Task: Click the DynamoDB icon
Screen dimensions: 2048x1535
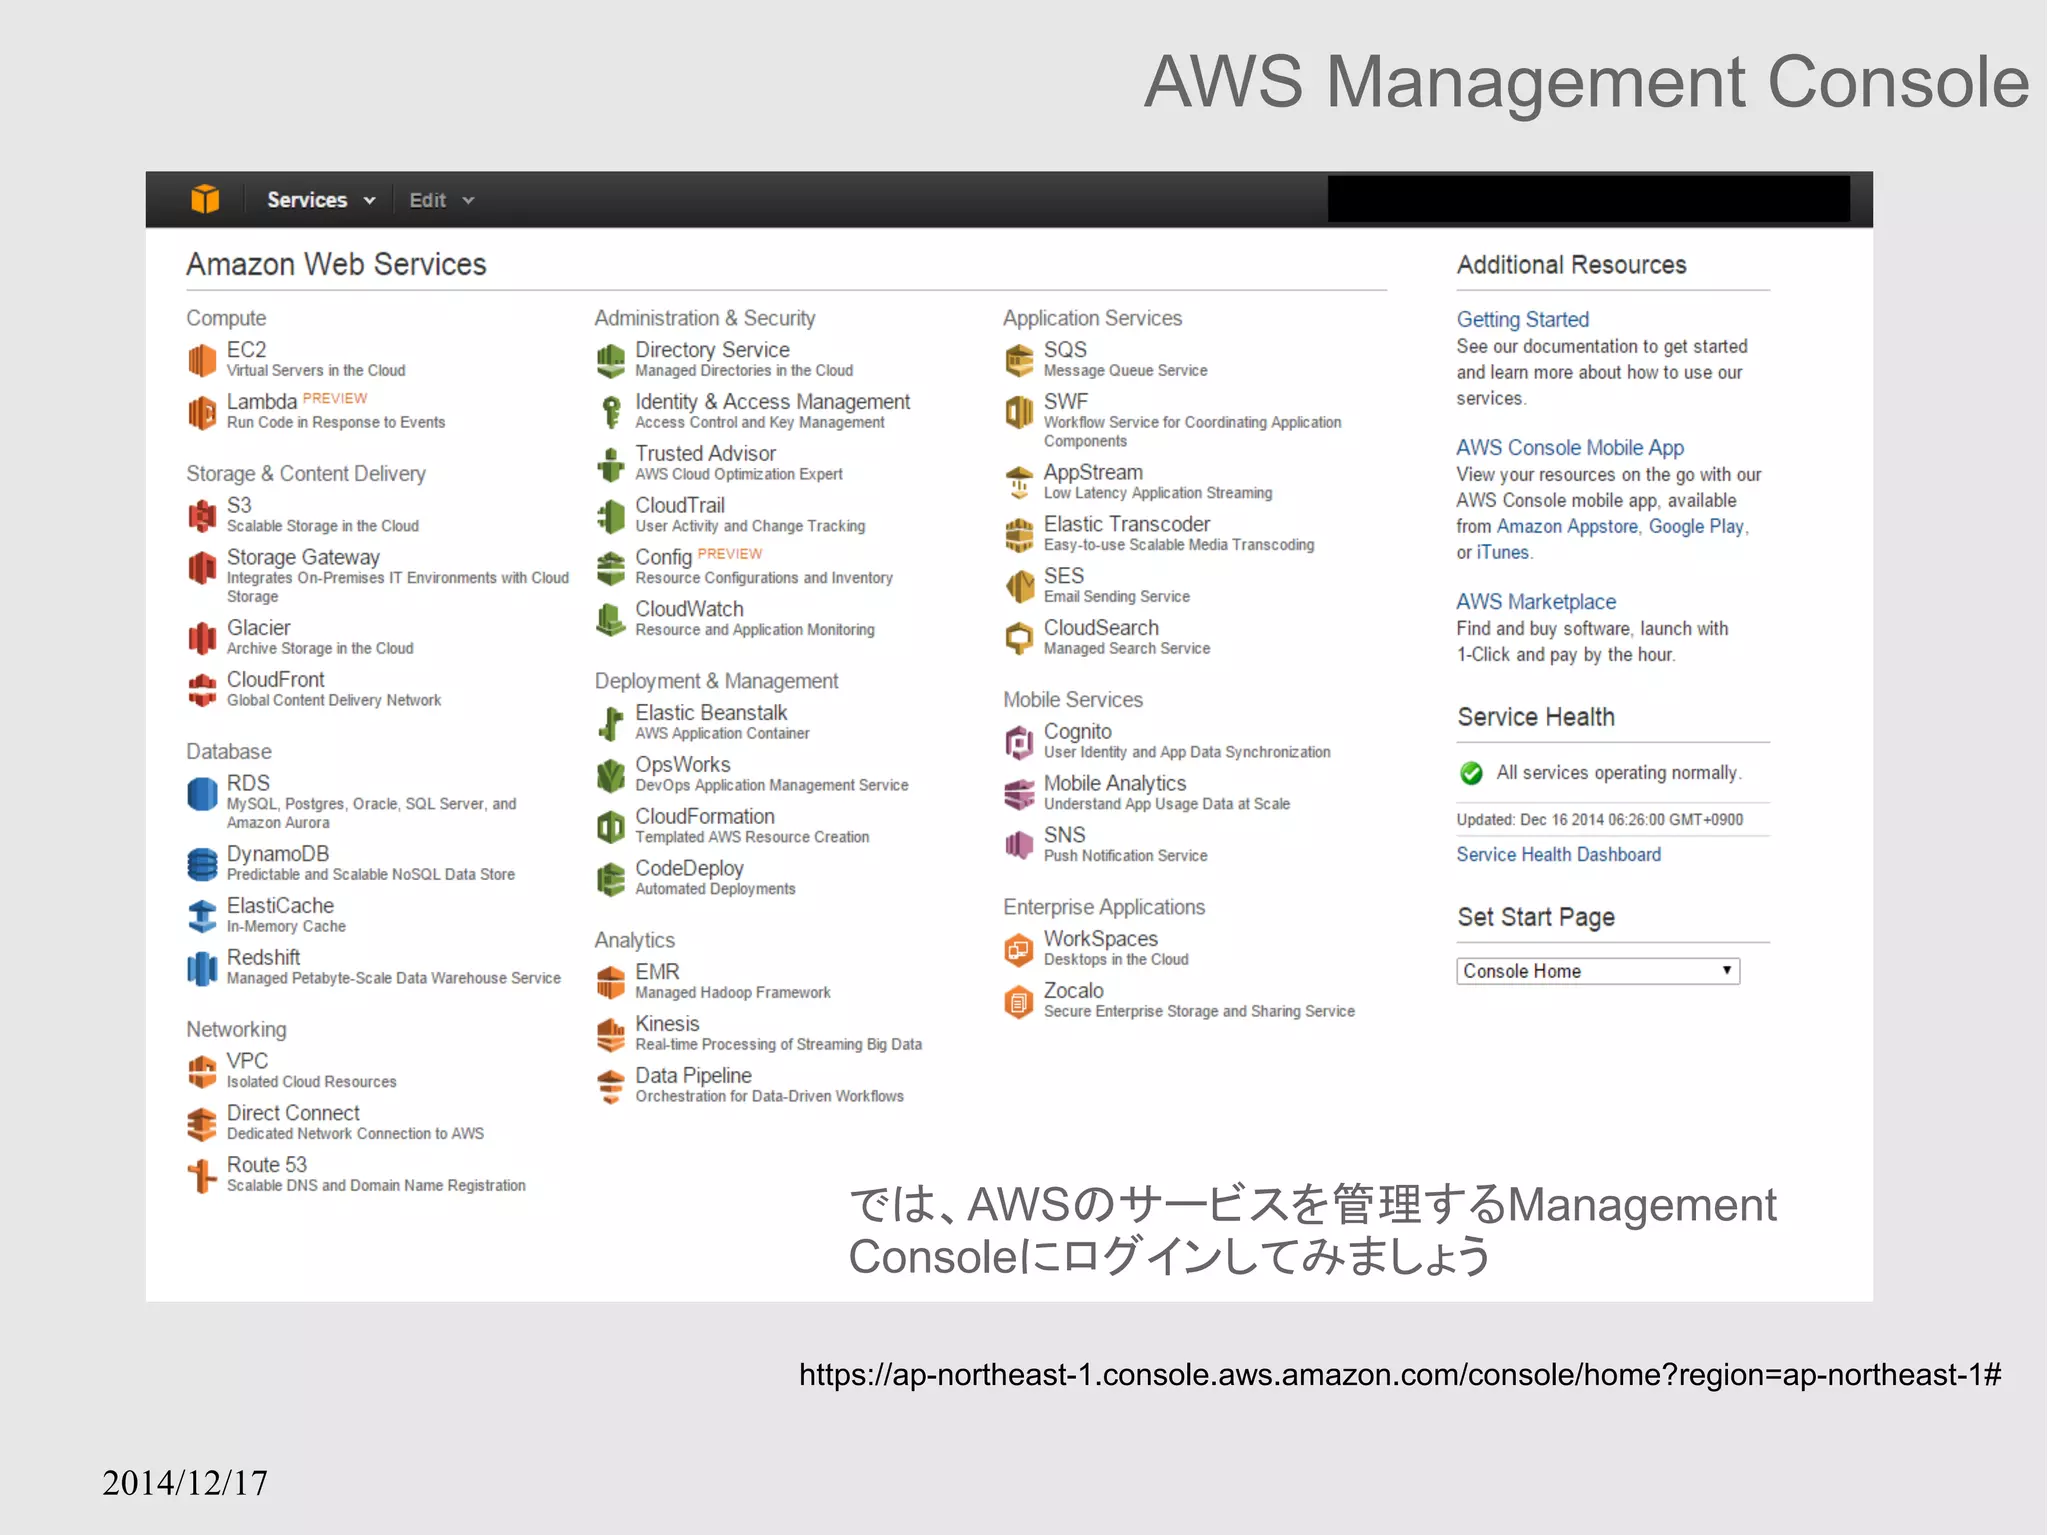Action: tap(202, 863)
